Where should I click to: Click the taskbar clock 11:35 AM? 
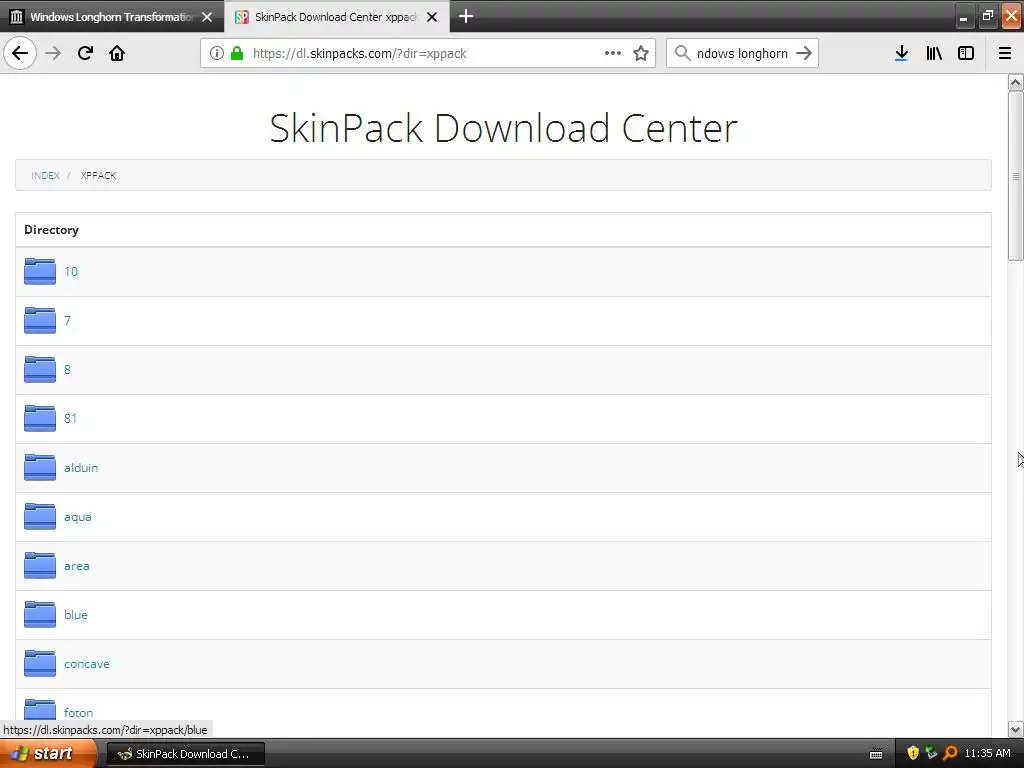987,754
